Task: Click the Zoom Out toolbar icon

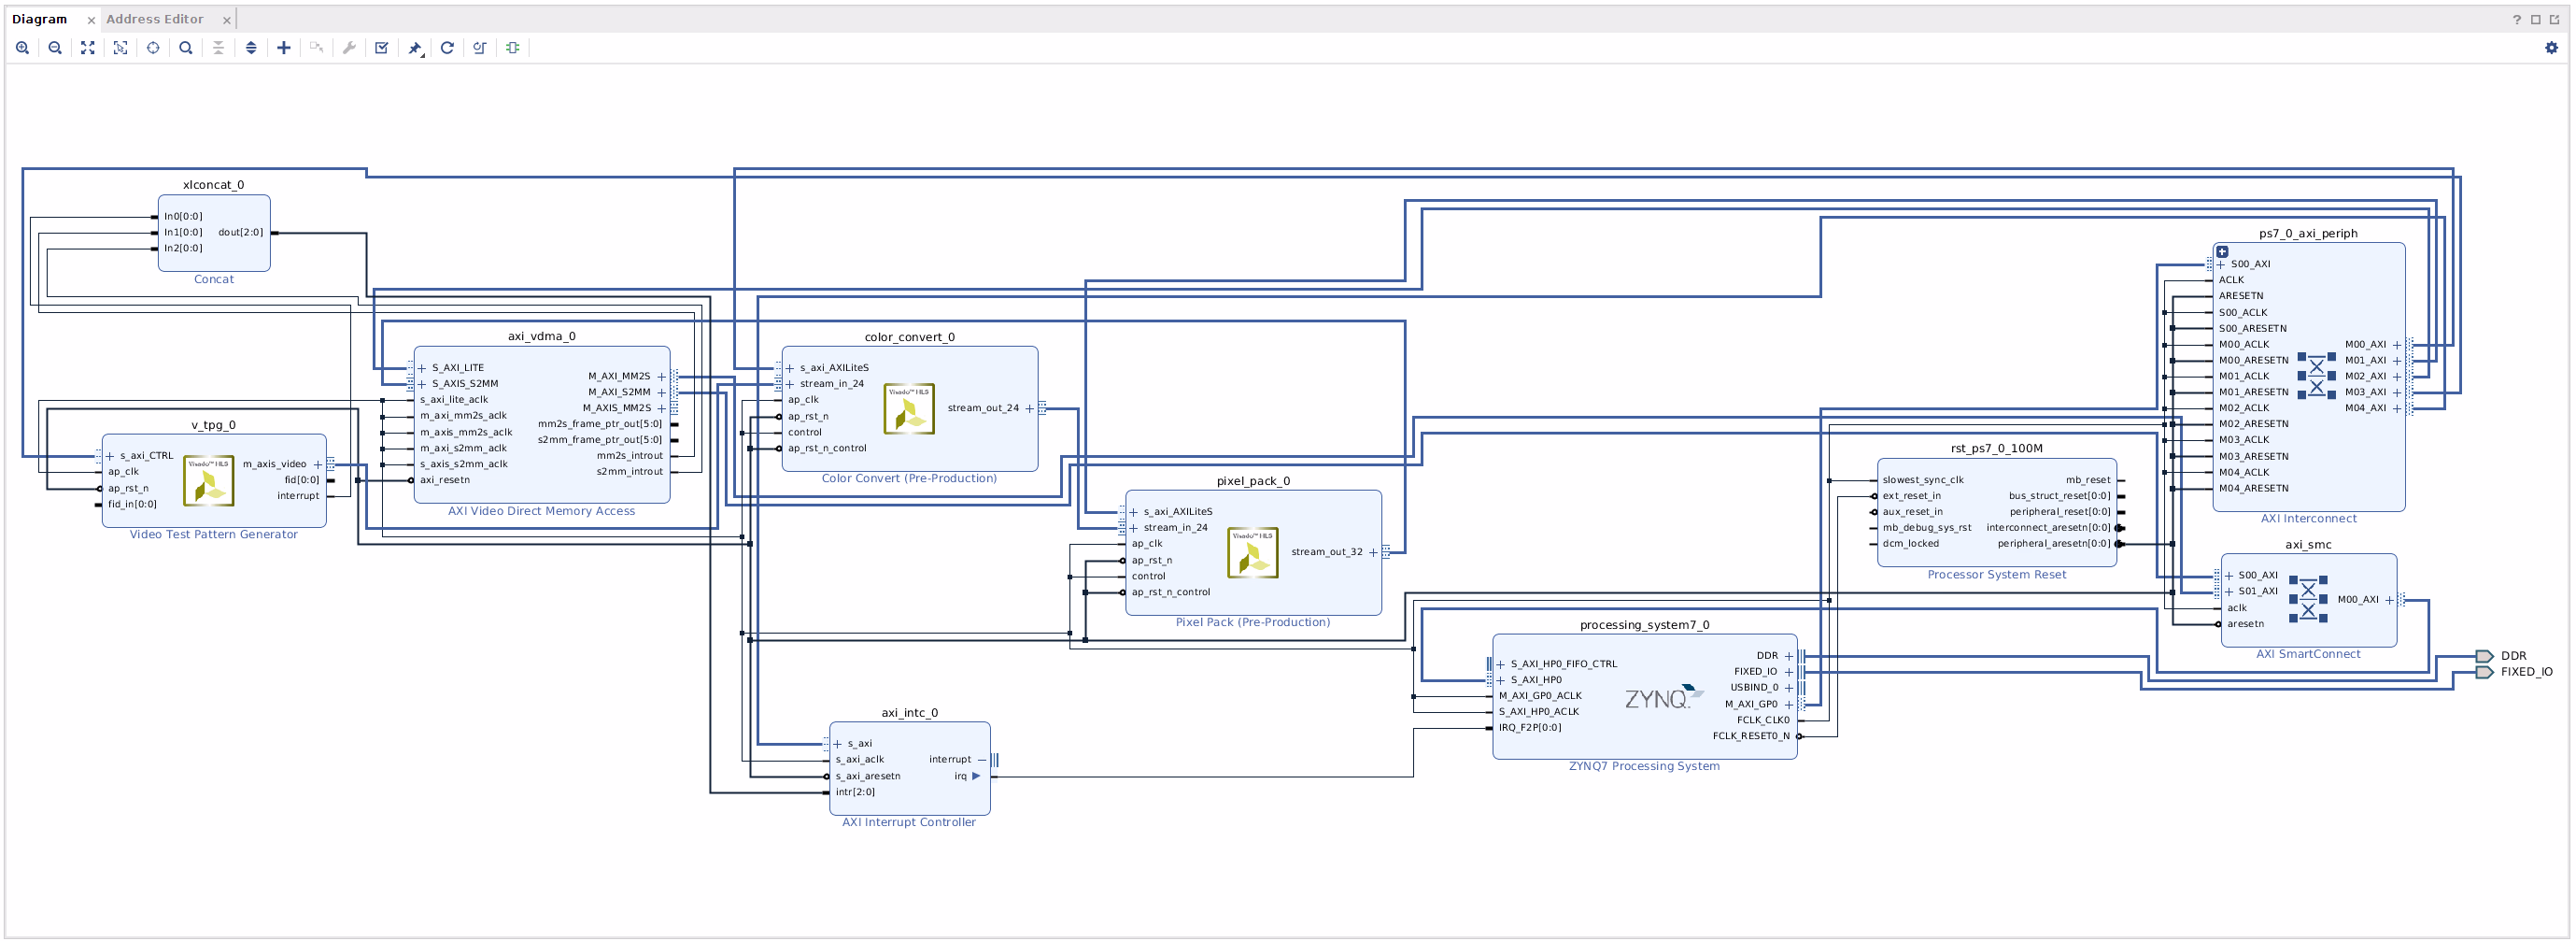Action: [55, 48]
